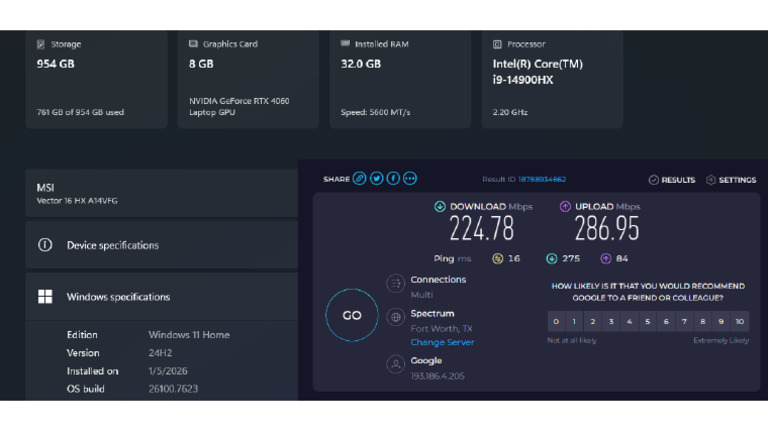Click the Spectrum server globe icon
This screenshot has width=768, height=431.
pos(395,317)
